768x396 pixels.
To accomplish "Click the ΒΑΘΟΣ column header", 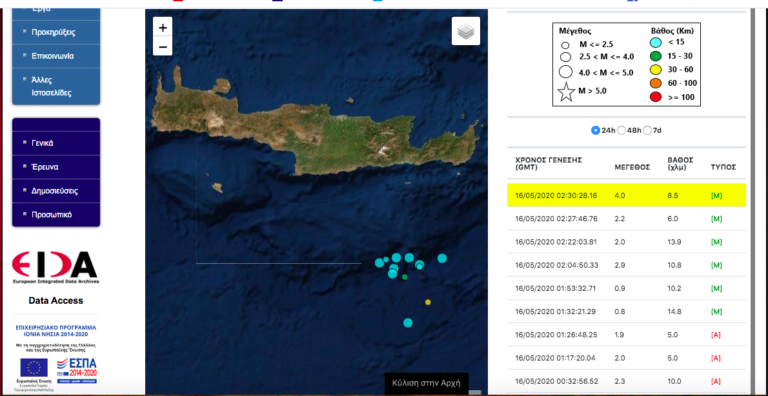I will coord(681,163).
